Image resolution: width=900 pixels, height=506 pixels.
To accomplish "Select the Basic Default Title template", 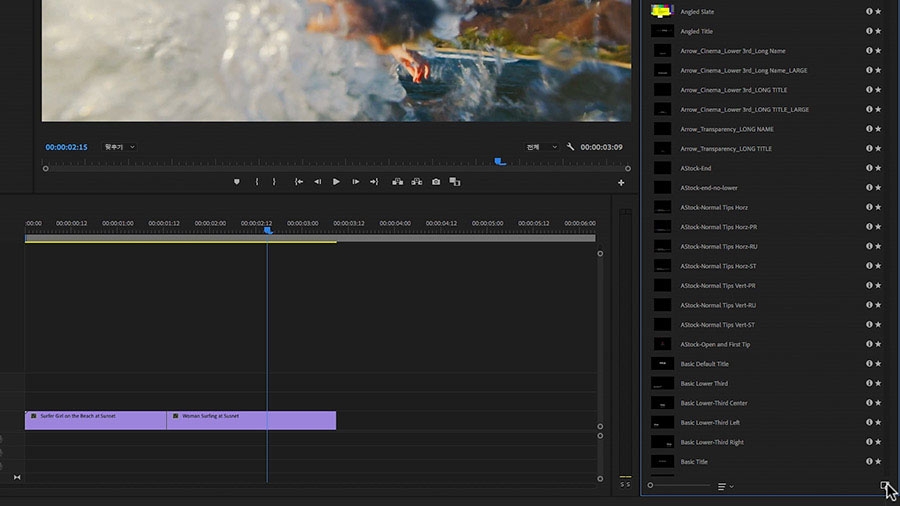I will (704, 364).
